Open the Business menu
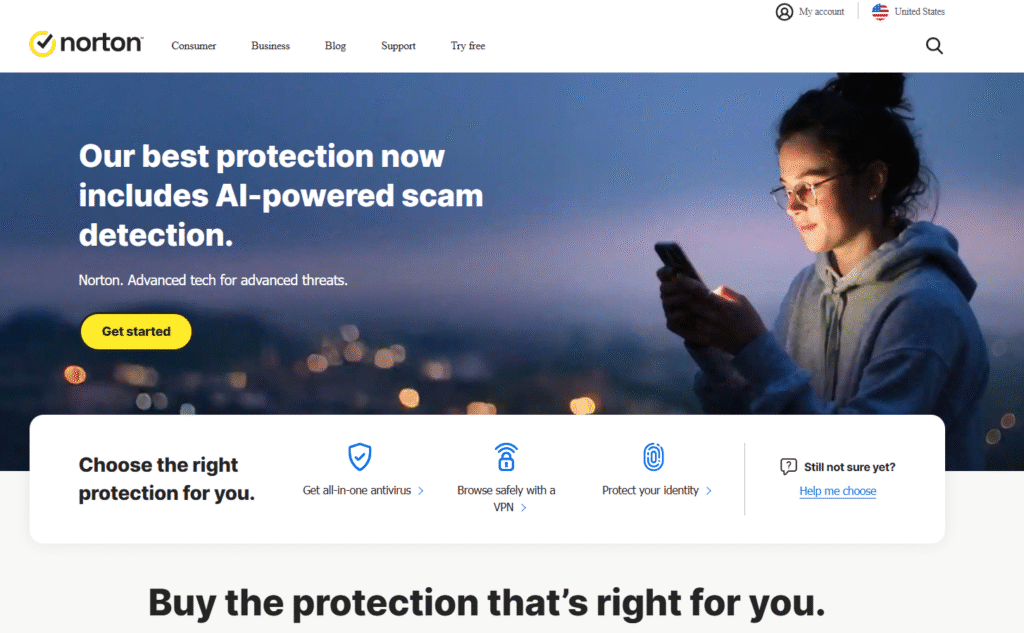Viewport: 1024px width, 633px height. tap(270, 46)
